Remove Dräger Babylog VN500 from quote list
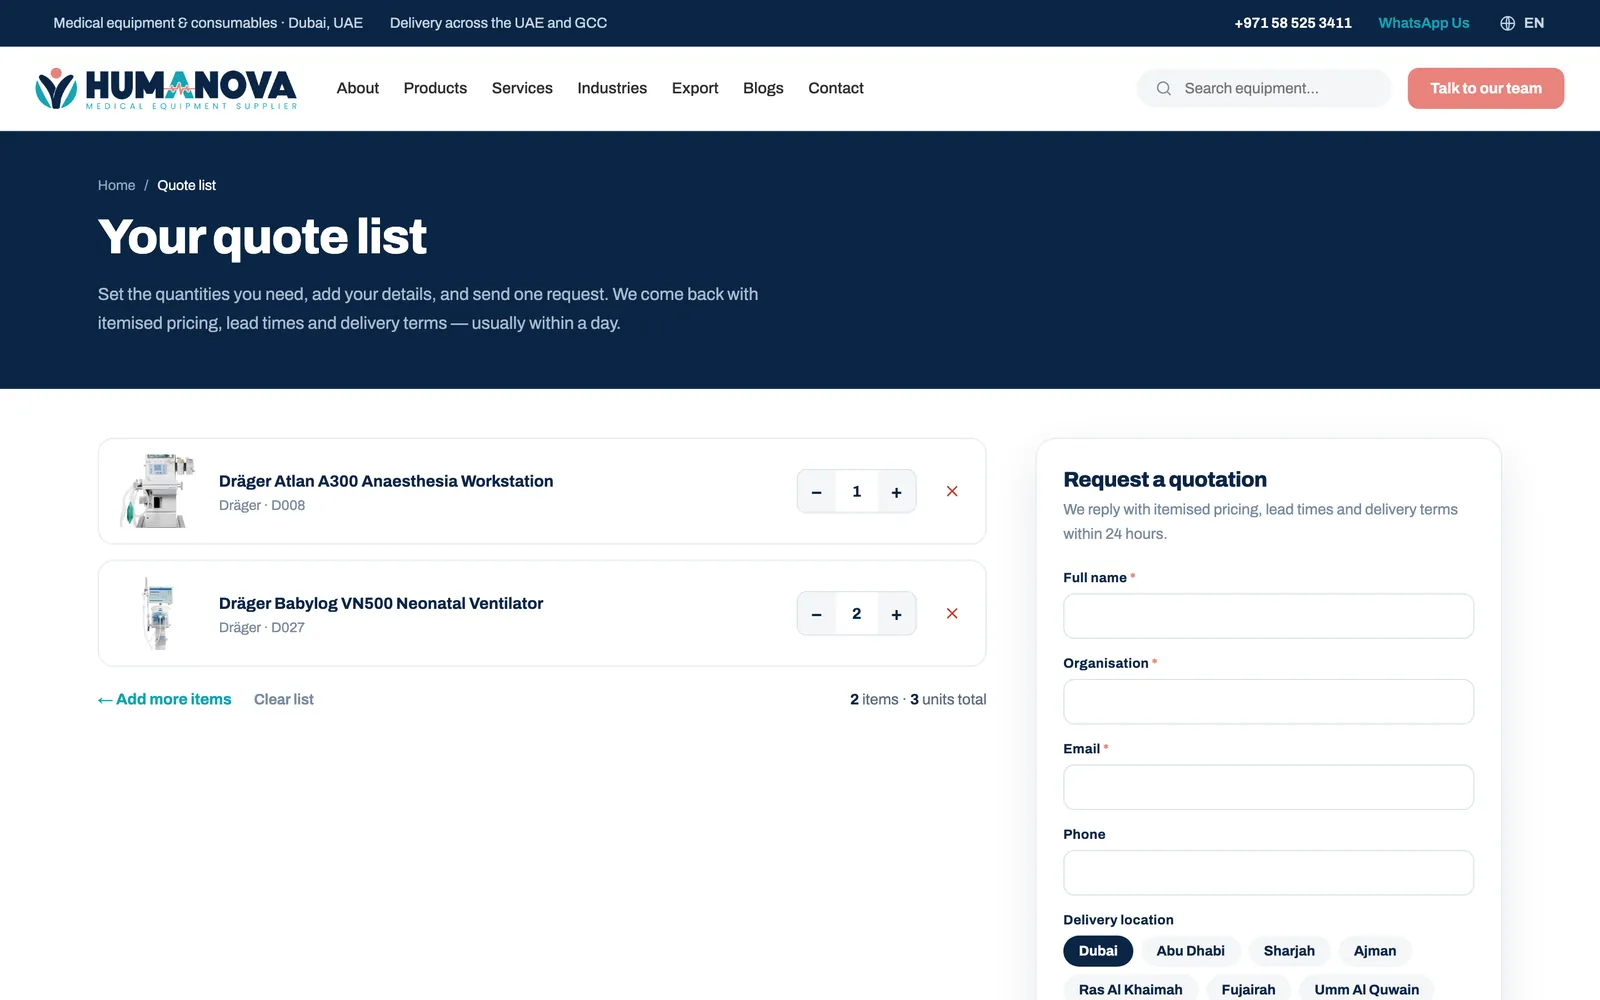Image resolution: width=1600 pixels, height=1000 pixels. (952, 613)
